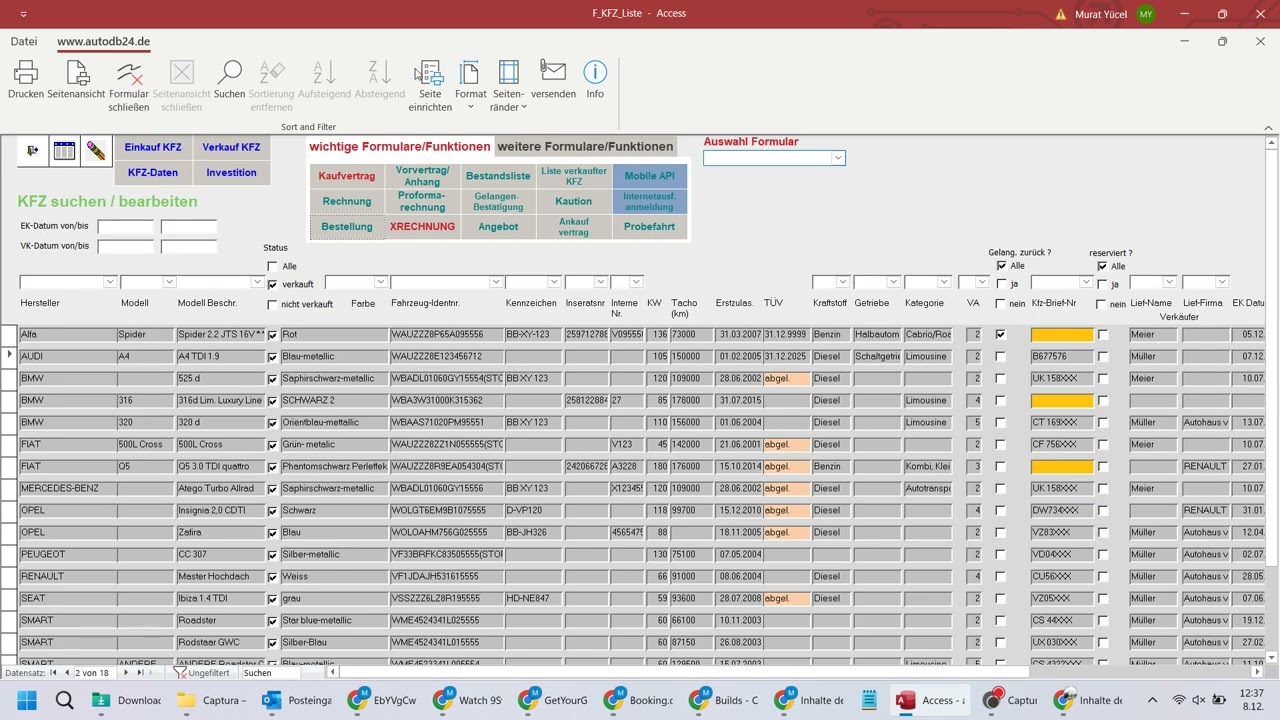Click the pencil edit icon button
This screenshot has height=720, width=1280.
click(96, 151)
